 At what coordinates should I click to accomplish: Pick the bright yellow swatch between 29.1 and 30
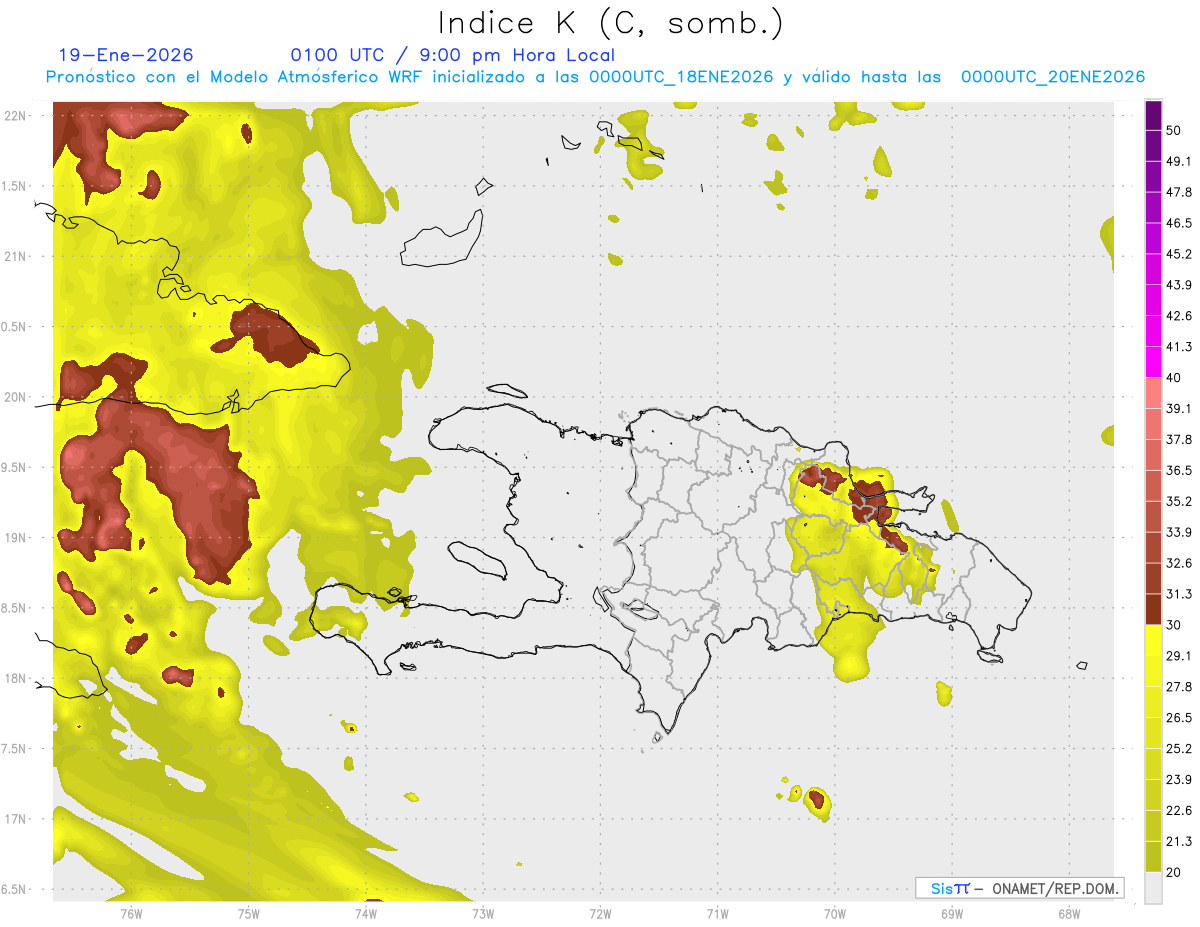1153,640
